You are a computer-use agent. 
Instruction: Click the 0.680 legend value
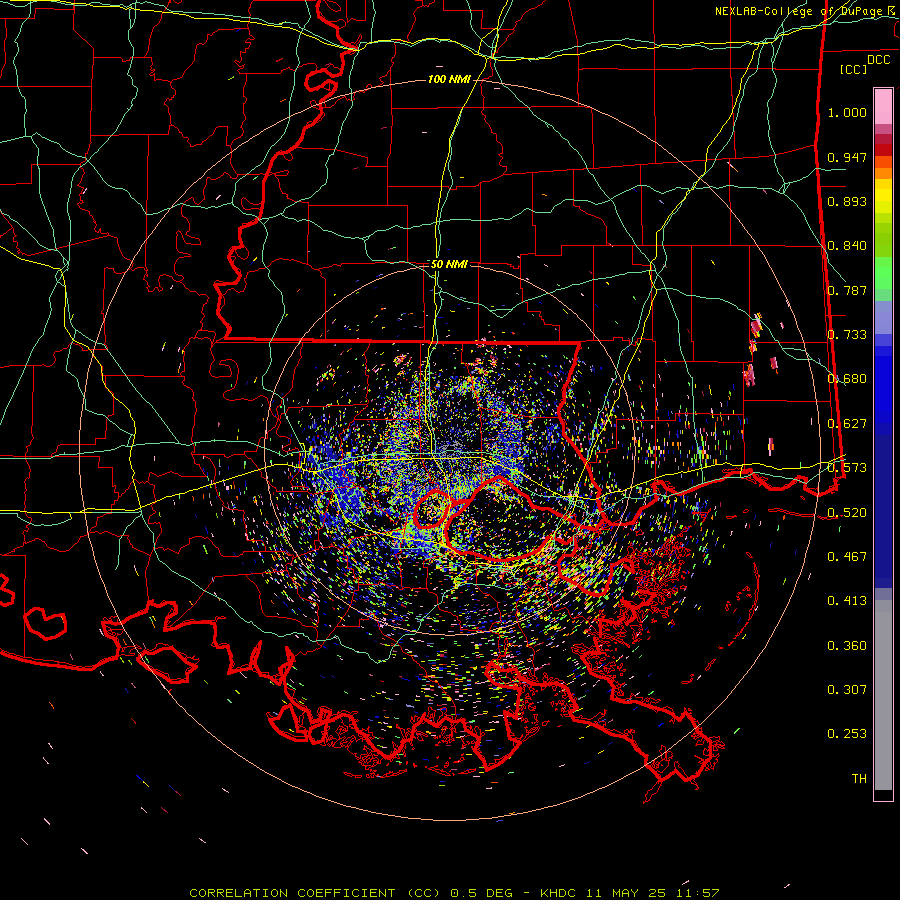(847, 379)
